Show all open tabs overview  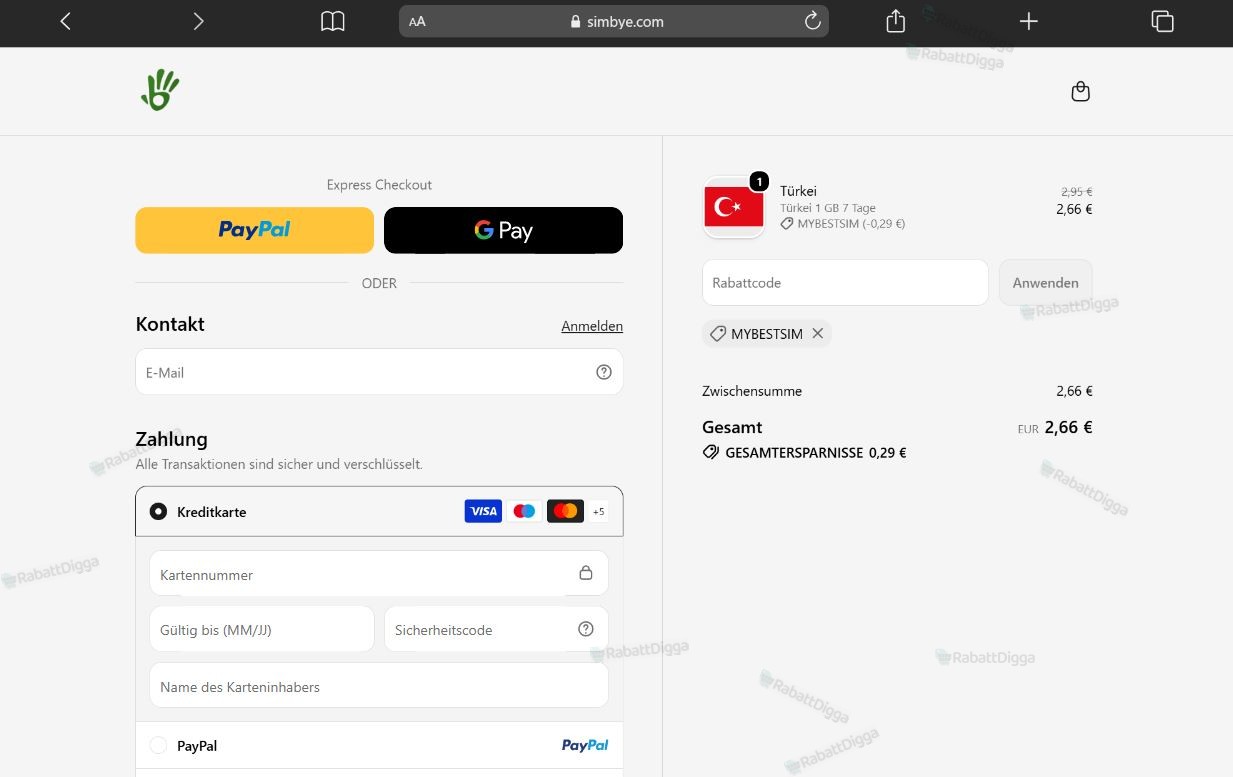[1162, 21]
